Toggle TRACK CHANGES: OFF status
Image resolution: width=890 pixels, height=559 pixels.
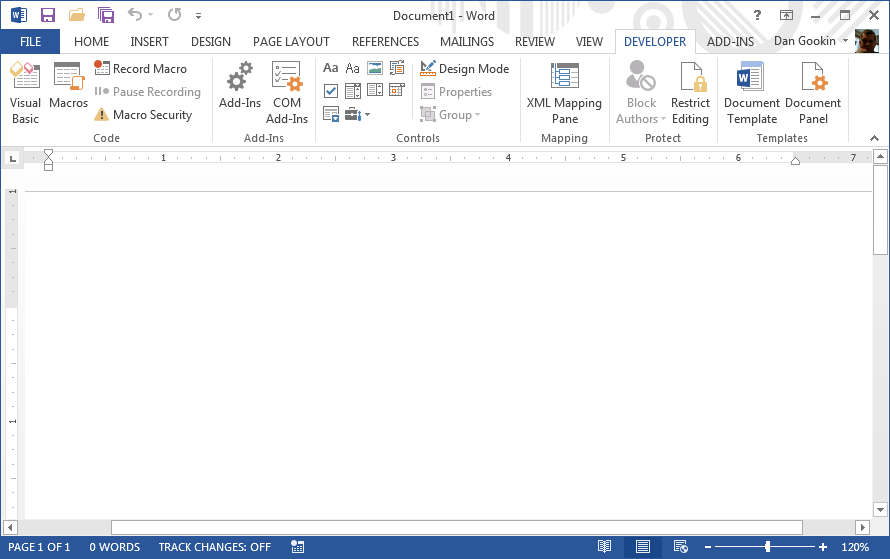pos(215,547)
